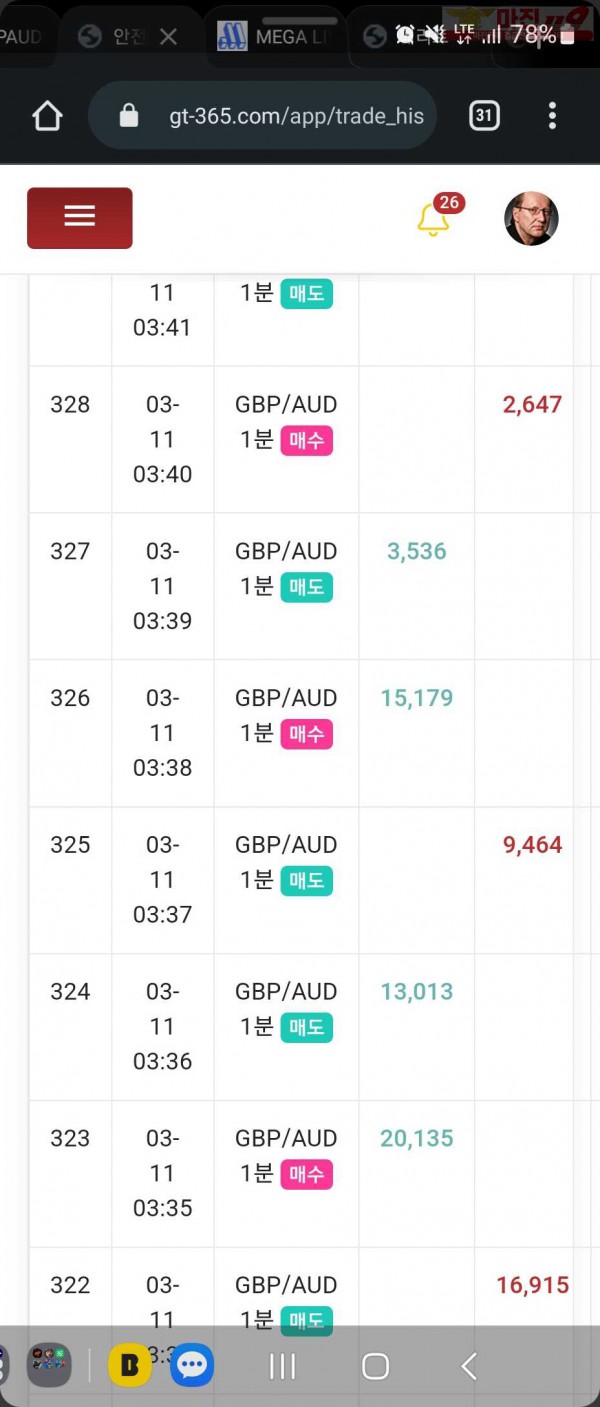Open the red hamburger menu
600x1407 pixels.
tap(79, 217)
